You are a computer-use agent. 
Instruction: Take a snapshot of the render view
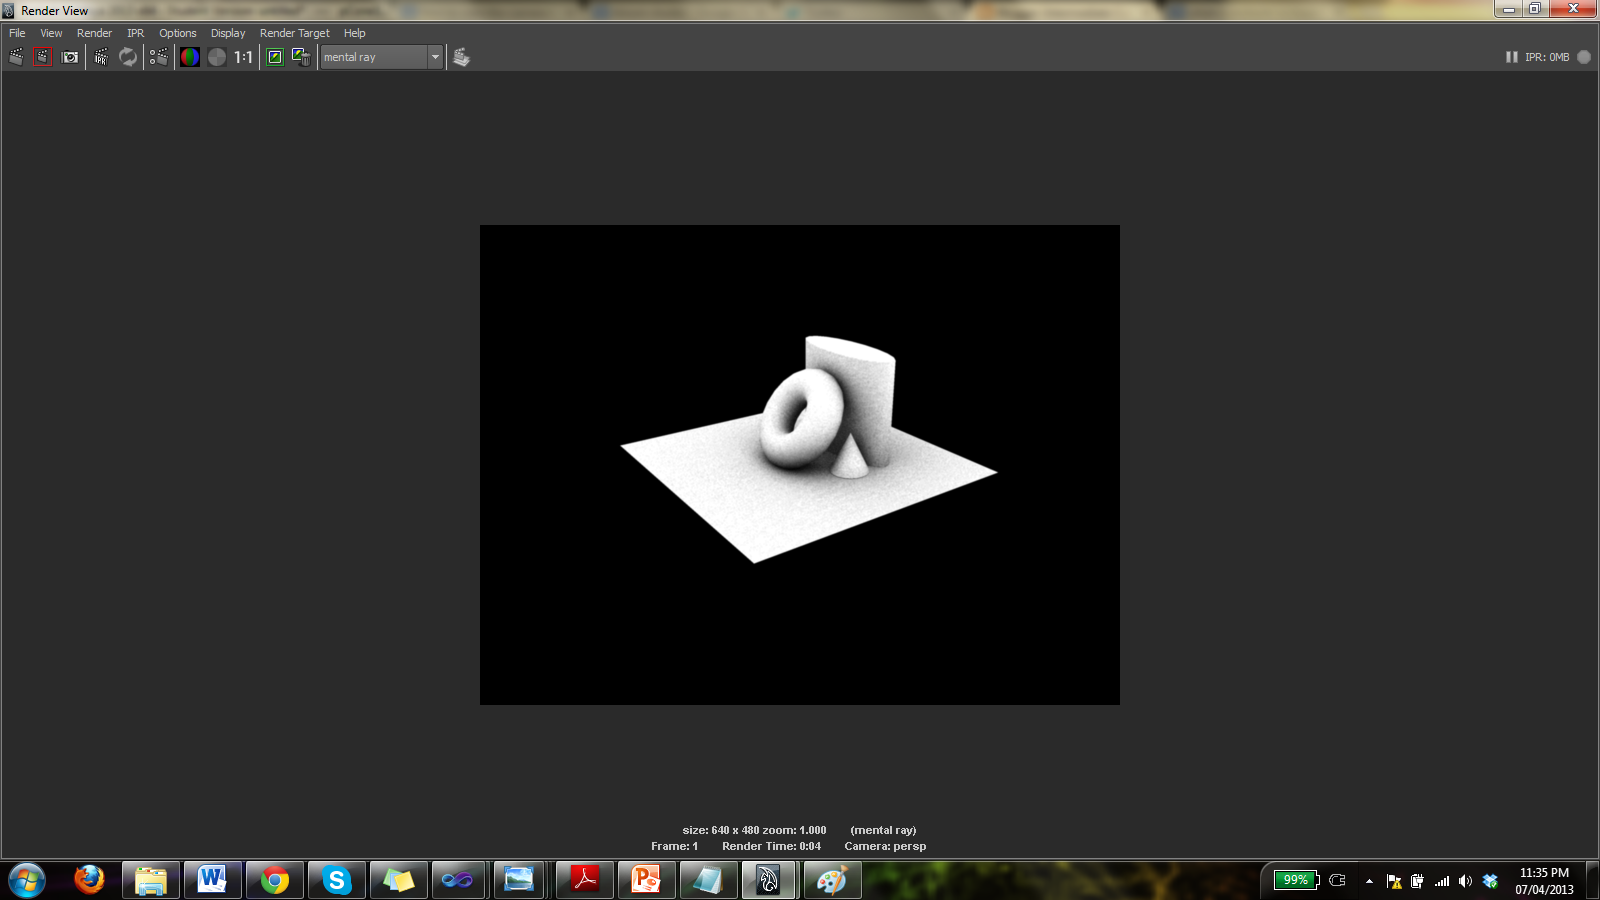tap(69, 57)
